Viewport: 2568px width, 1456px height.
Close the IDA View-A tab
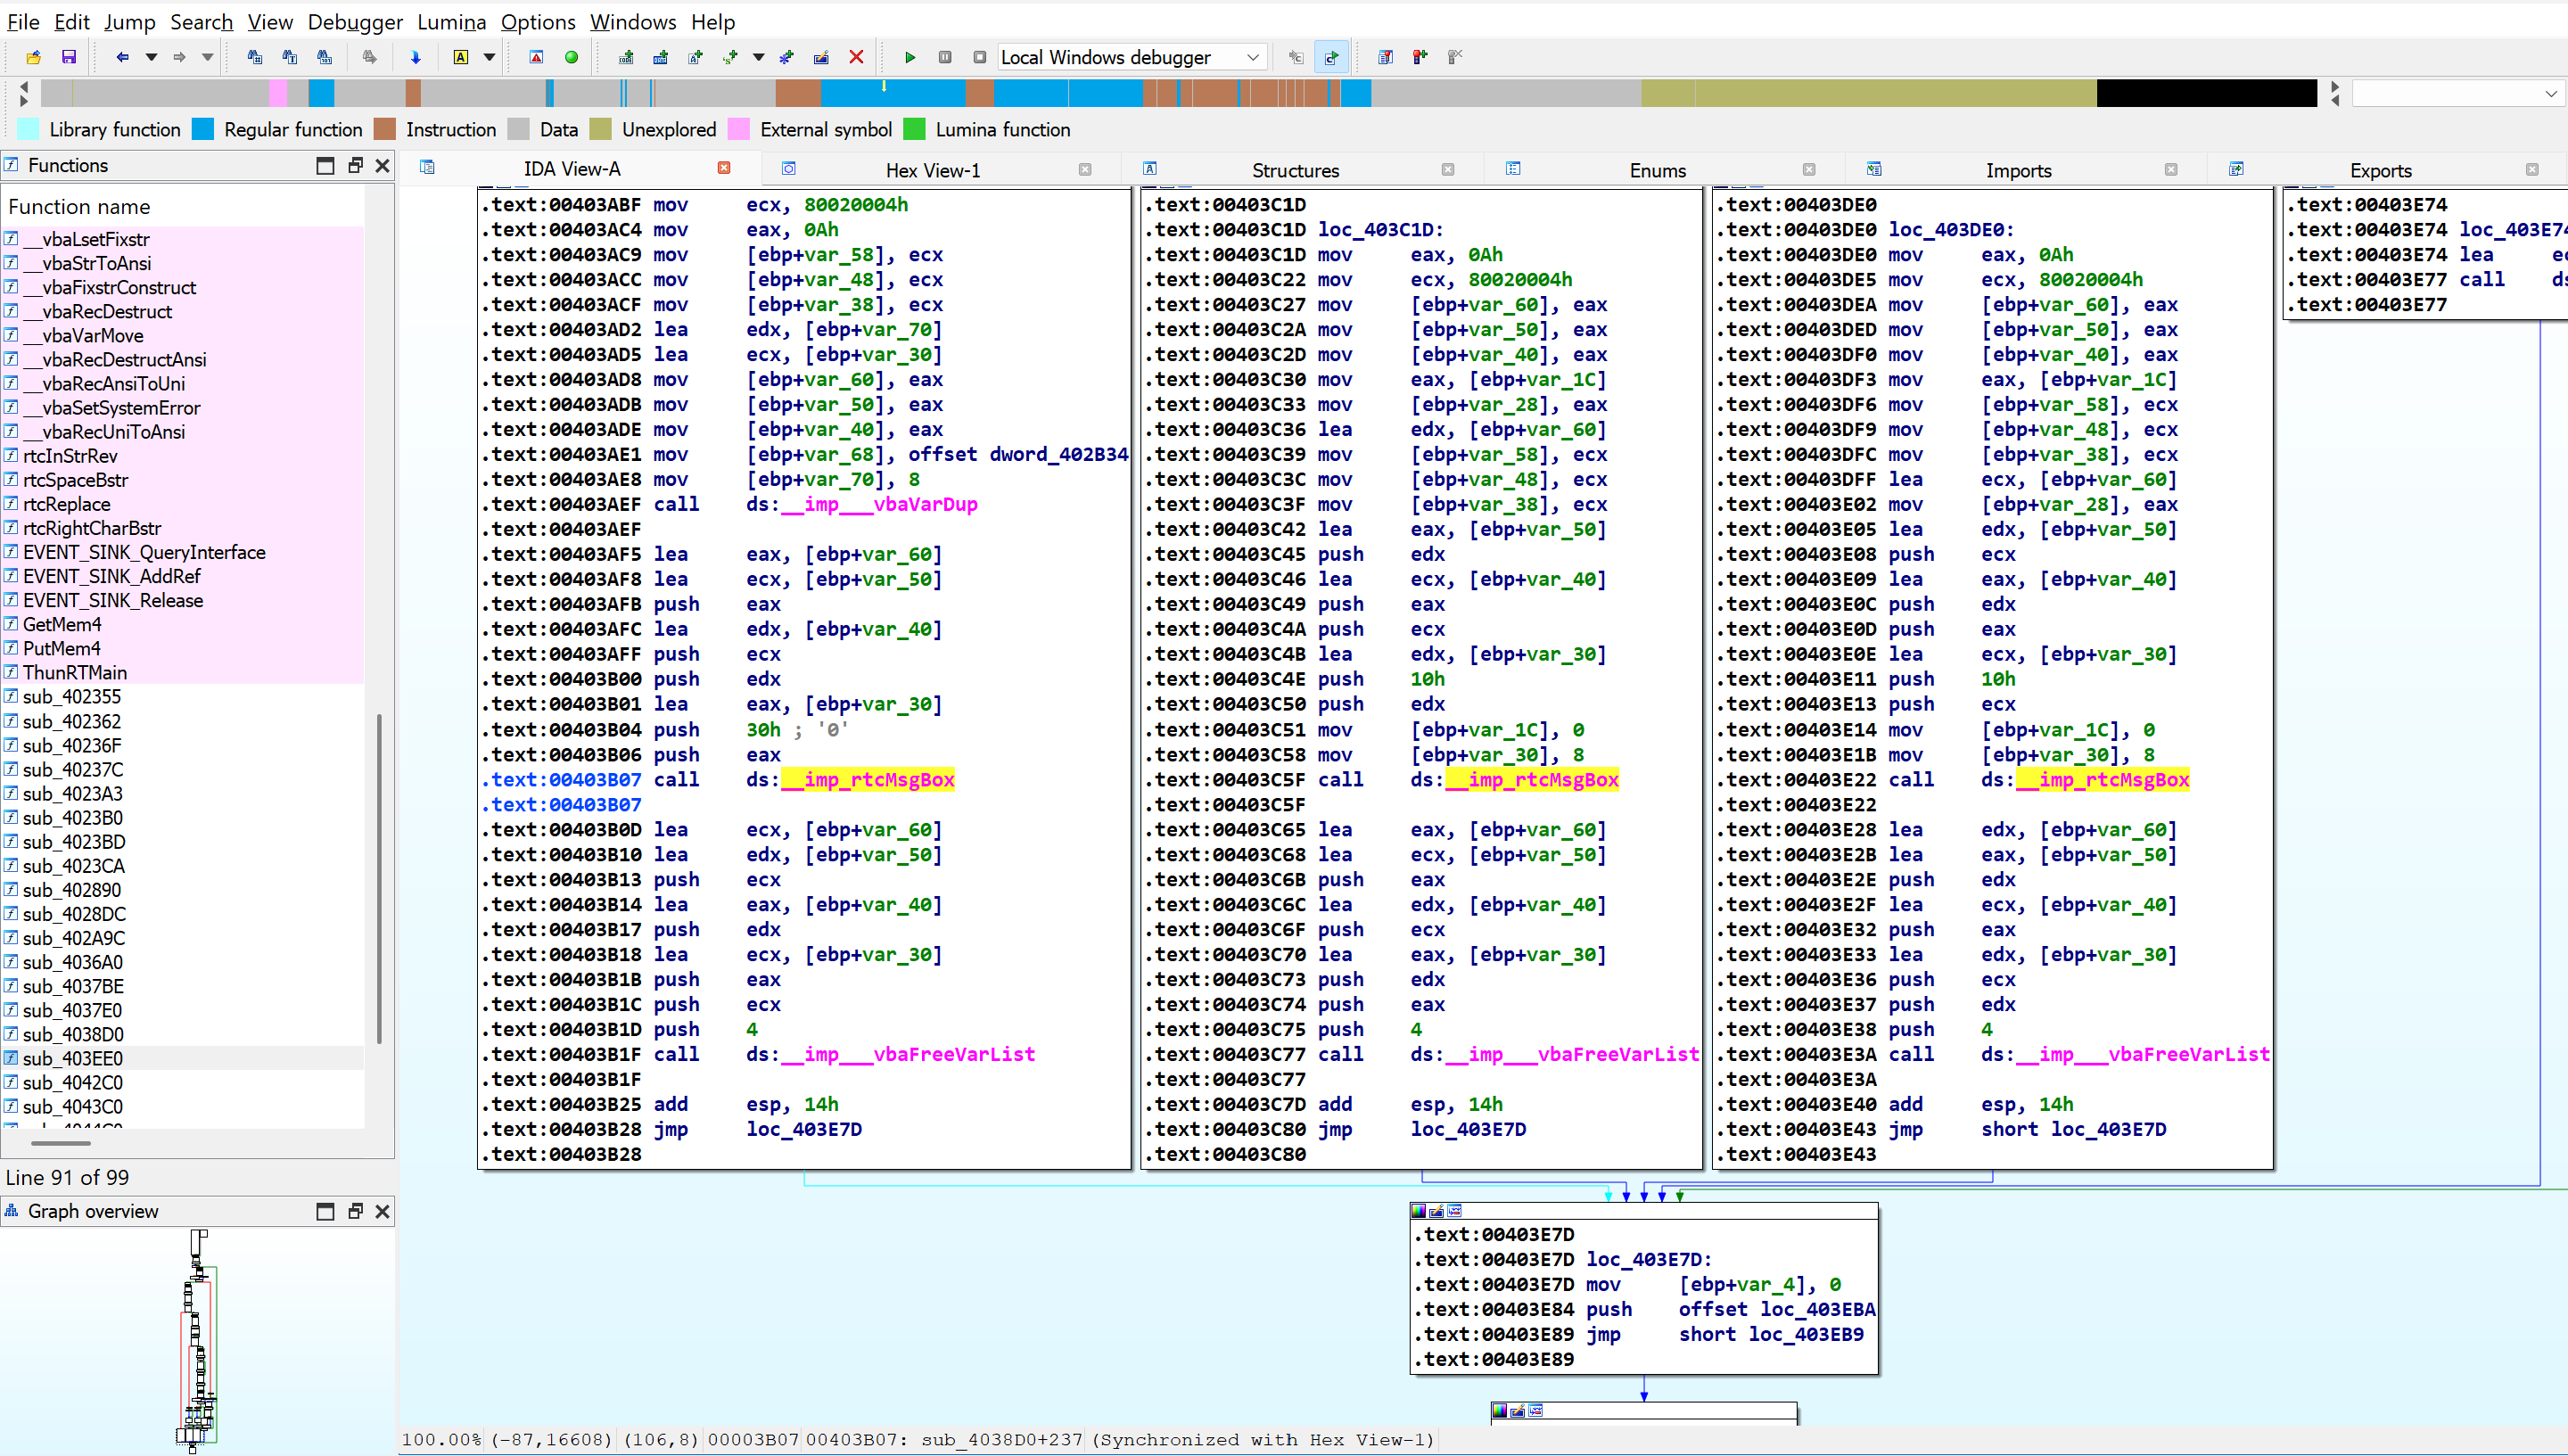coord(724,168)
